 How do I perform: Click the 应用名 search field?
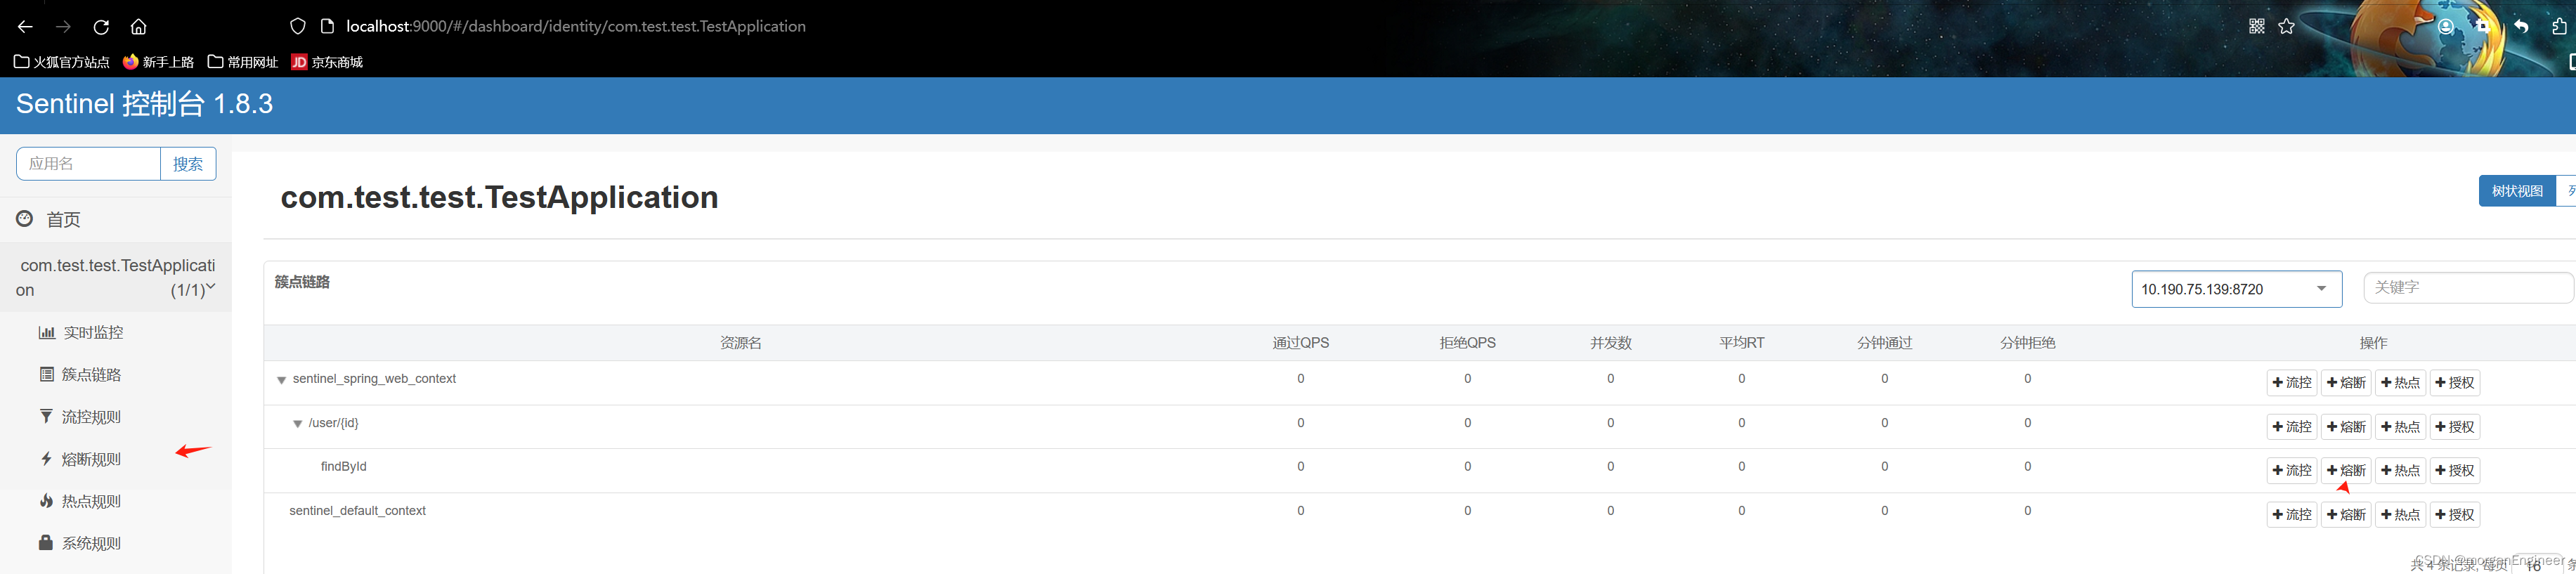coord(88,164)
